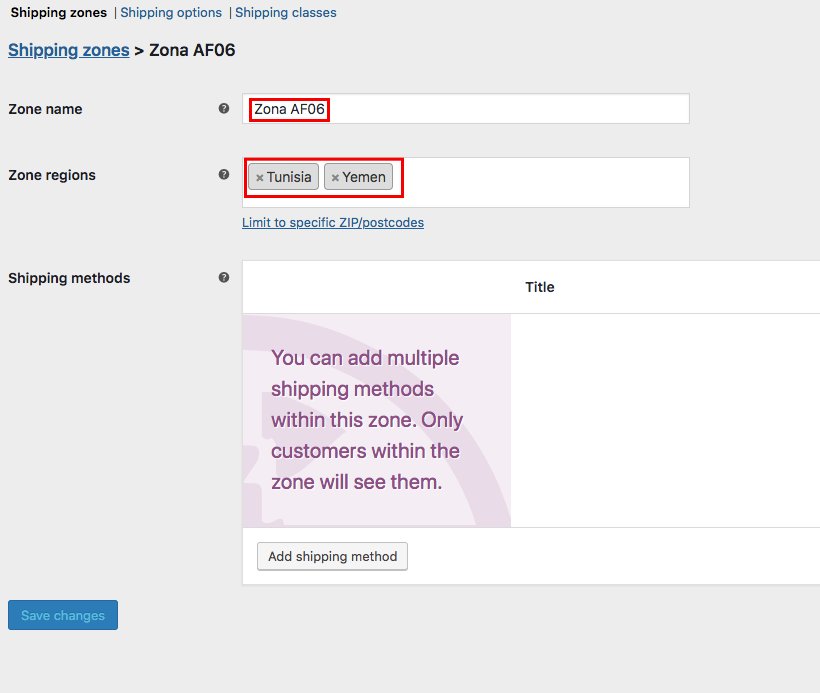
Task: Focus the Zone name text field
Action: (x=500, y=109)
